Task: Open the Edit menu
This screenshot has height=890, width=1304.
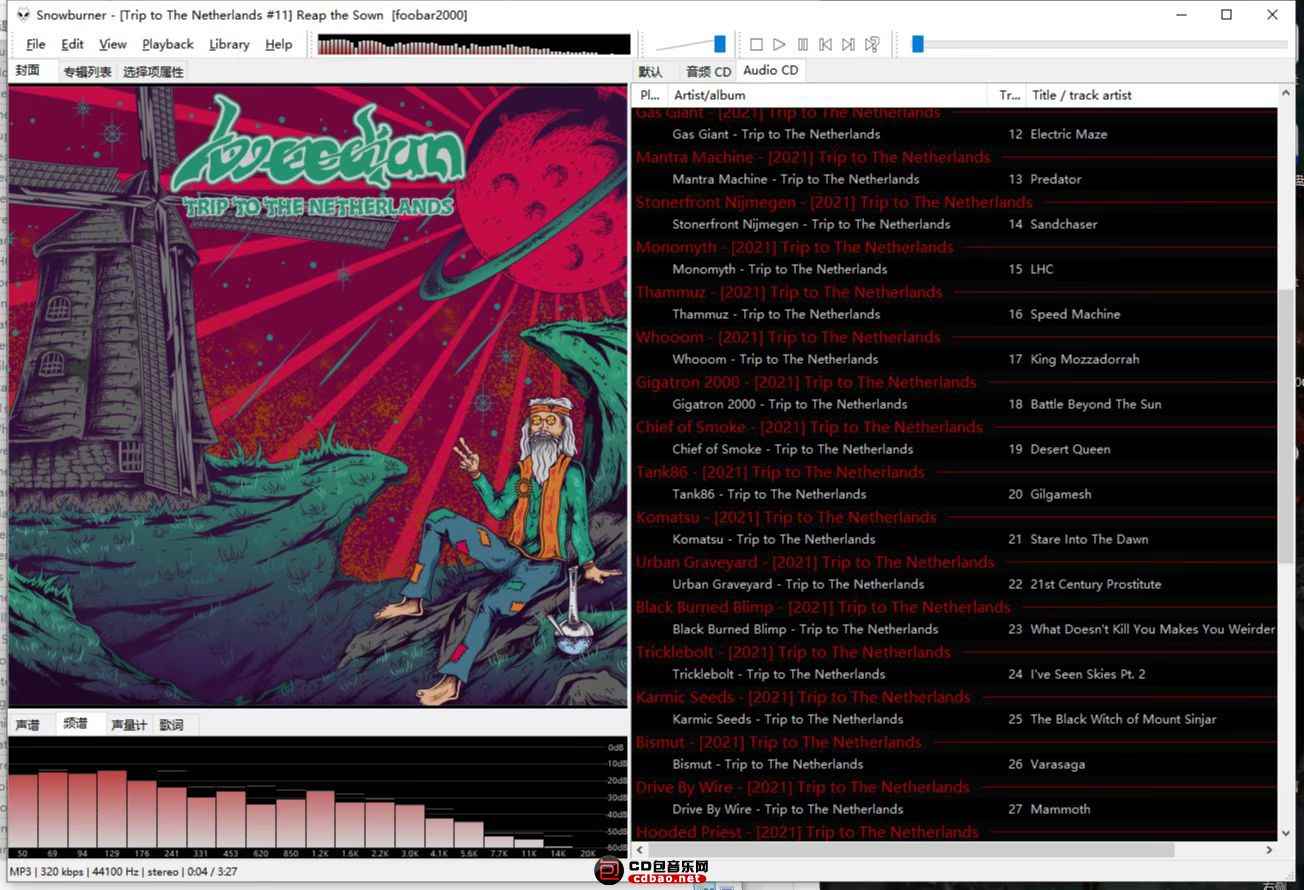Action: pos(72,44)
